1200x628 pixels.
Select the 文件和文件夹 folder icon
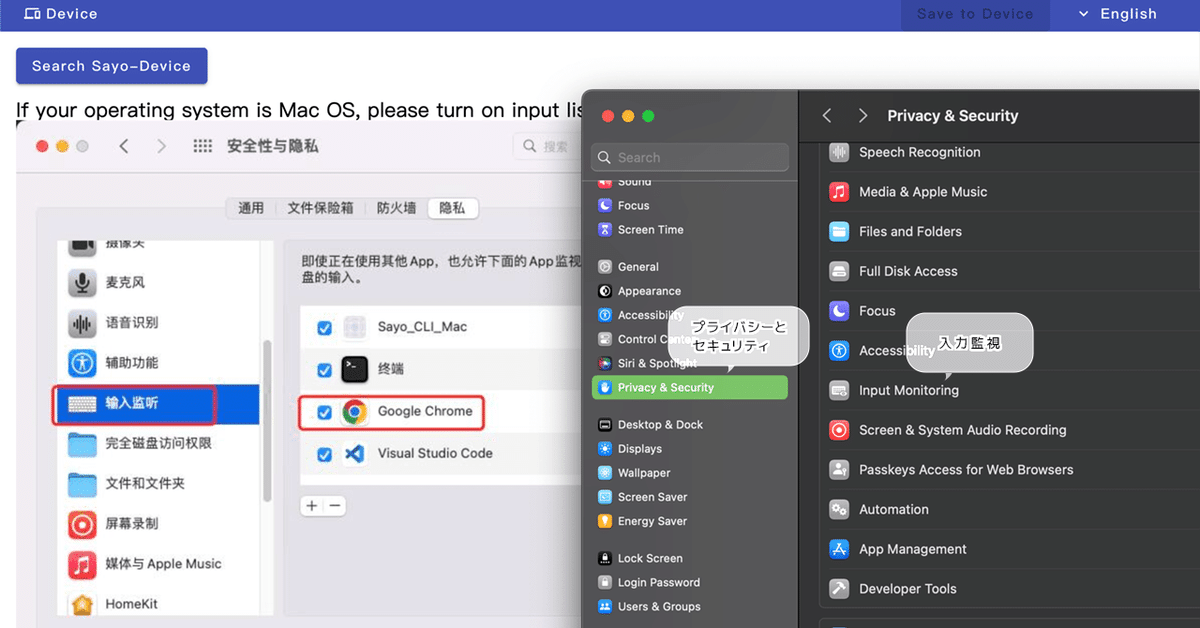(82, 483)
